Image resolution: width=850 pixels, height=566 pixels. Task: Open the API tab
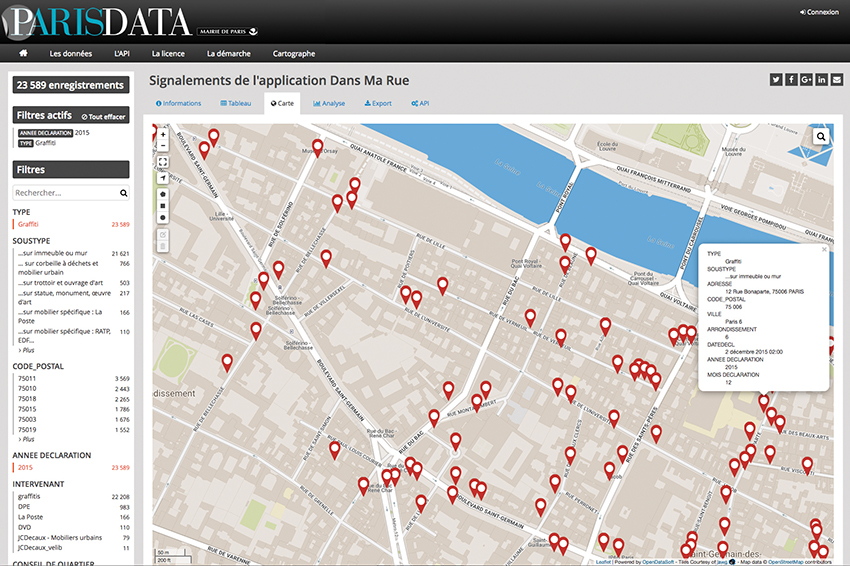point(420,103)
